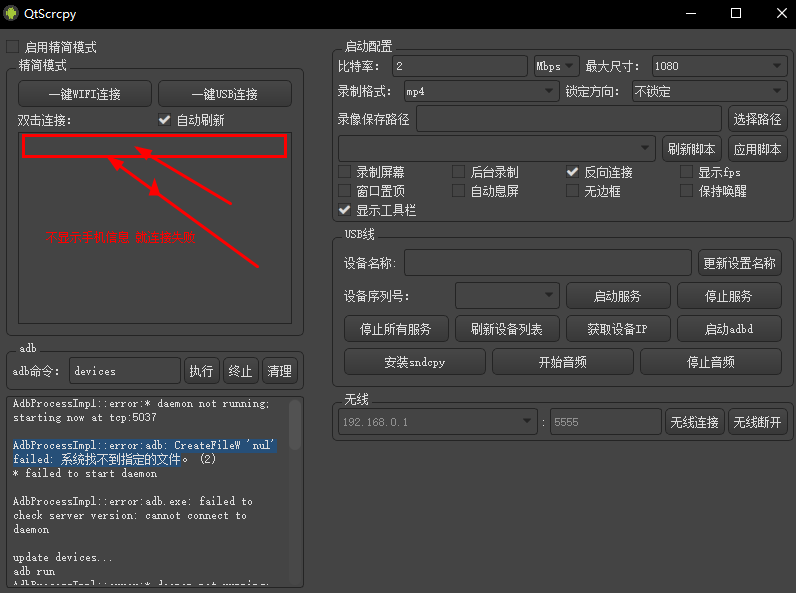Screen dimensions: 796x593
Task: Expand the 设备序列号 dropdown
Action: (x=506, y=296)
